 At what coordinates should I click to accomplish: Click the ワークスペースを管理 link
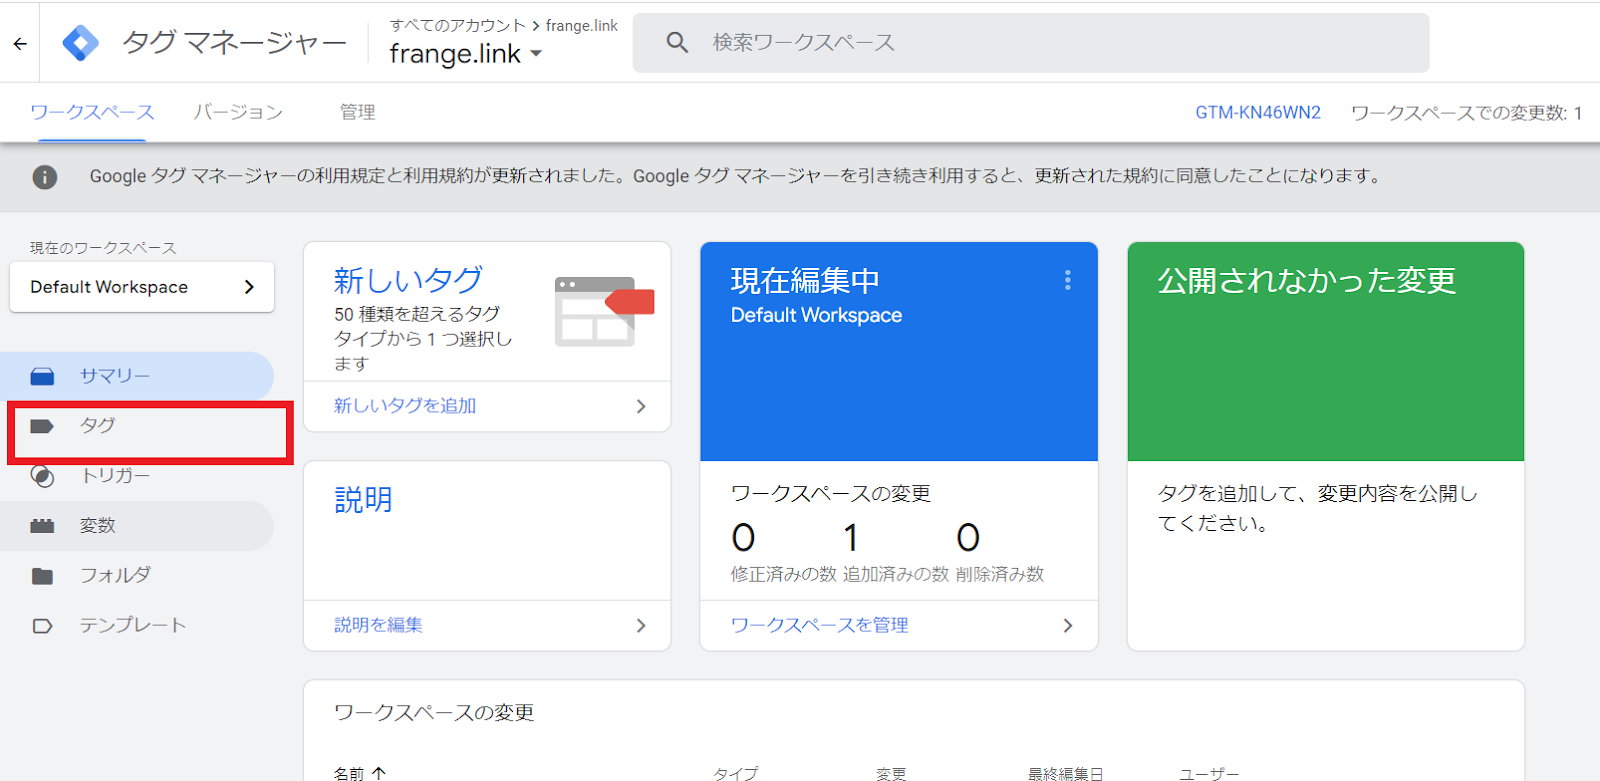[x=820, y=625]
